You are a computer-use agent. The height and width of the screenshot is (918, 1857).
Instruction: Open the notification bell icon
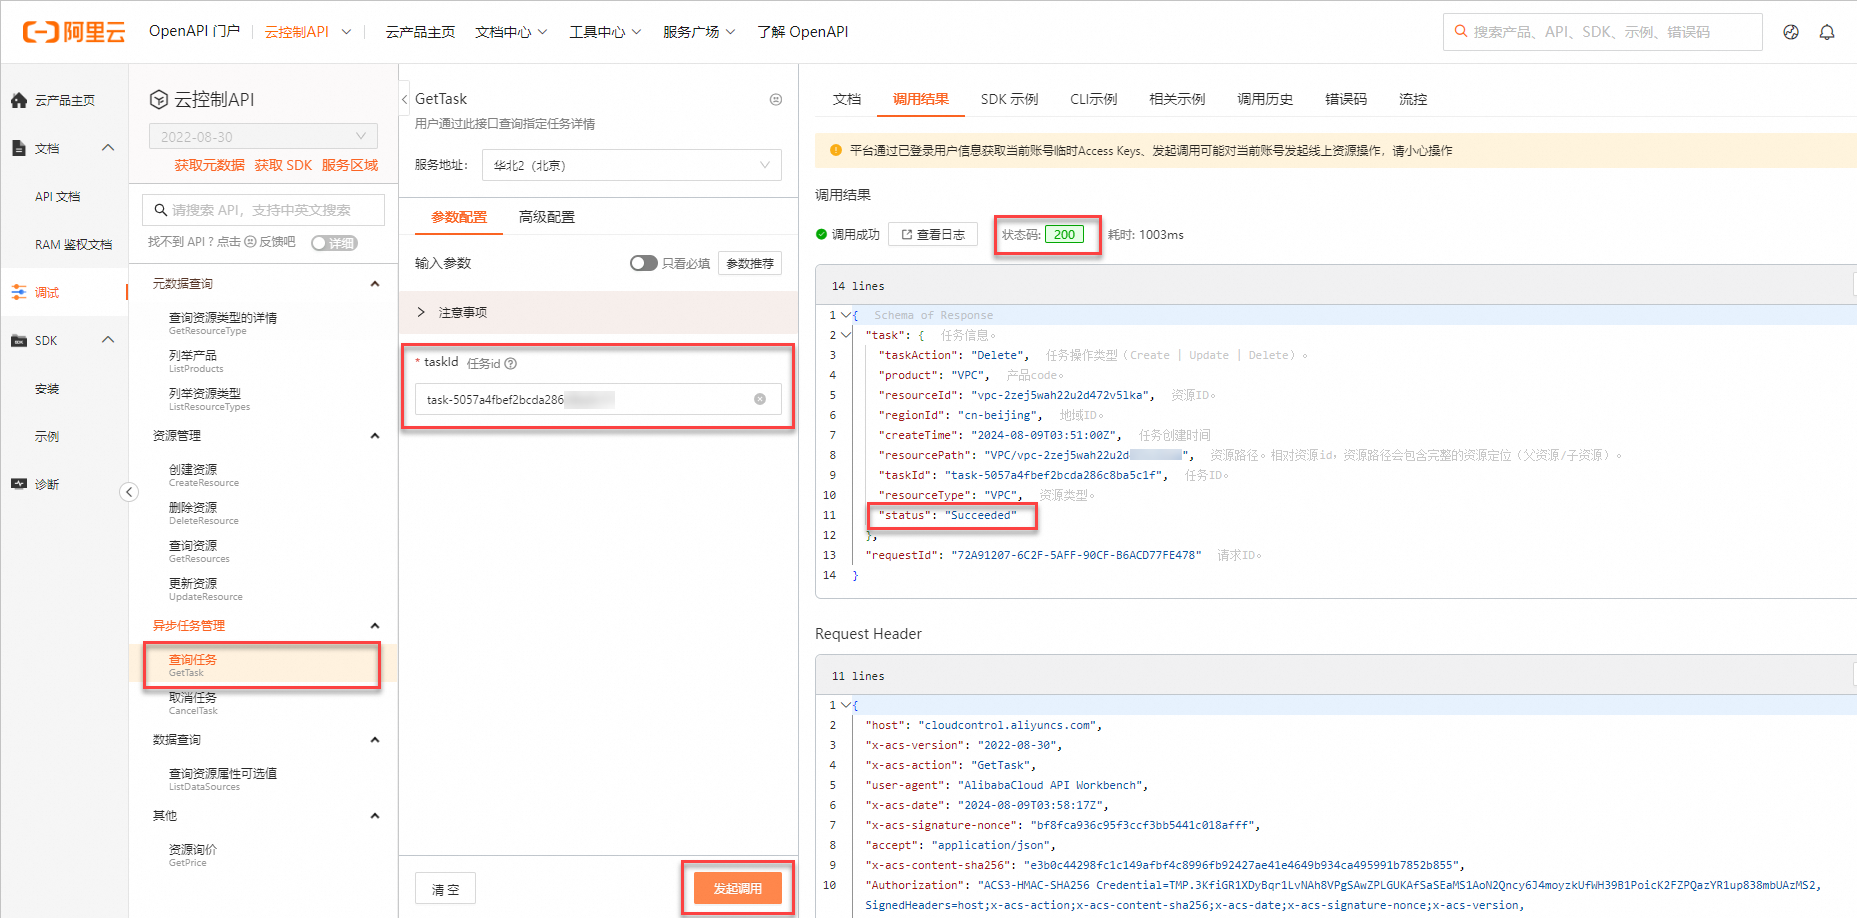tap(1827, 31)
